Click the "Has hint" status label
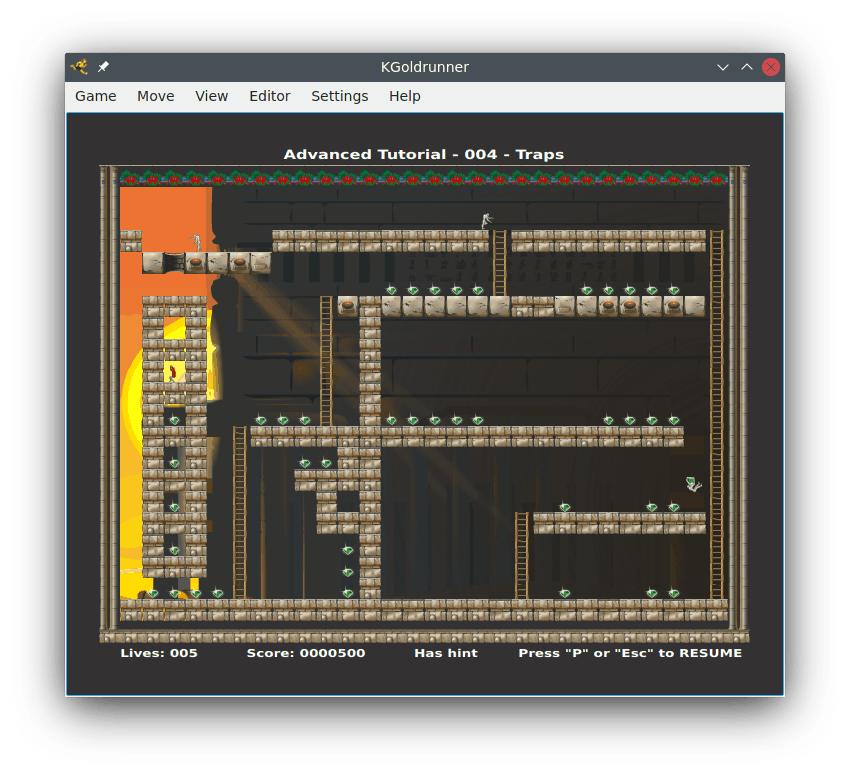Screen dimensions: 850x774 pos(445,652)
